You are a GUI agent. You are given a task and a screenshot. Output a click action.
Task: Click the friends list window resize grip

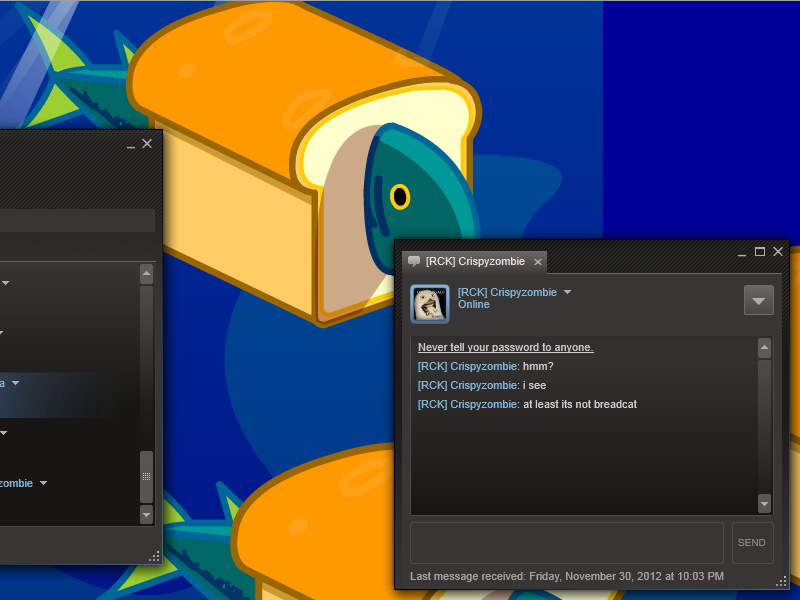[x=153, y=556]
